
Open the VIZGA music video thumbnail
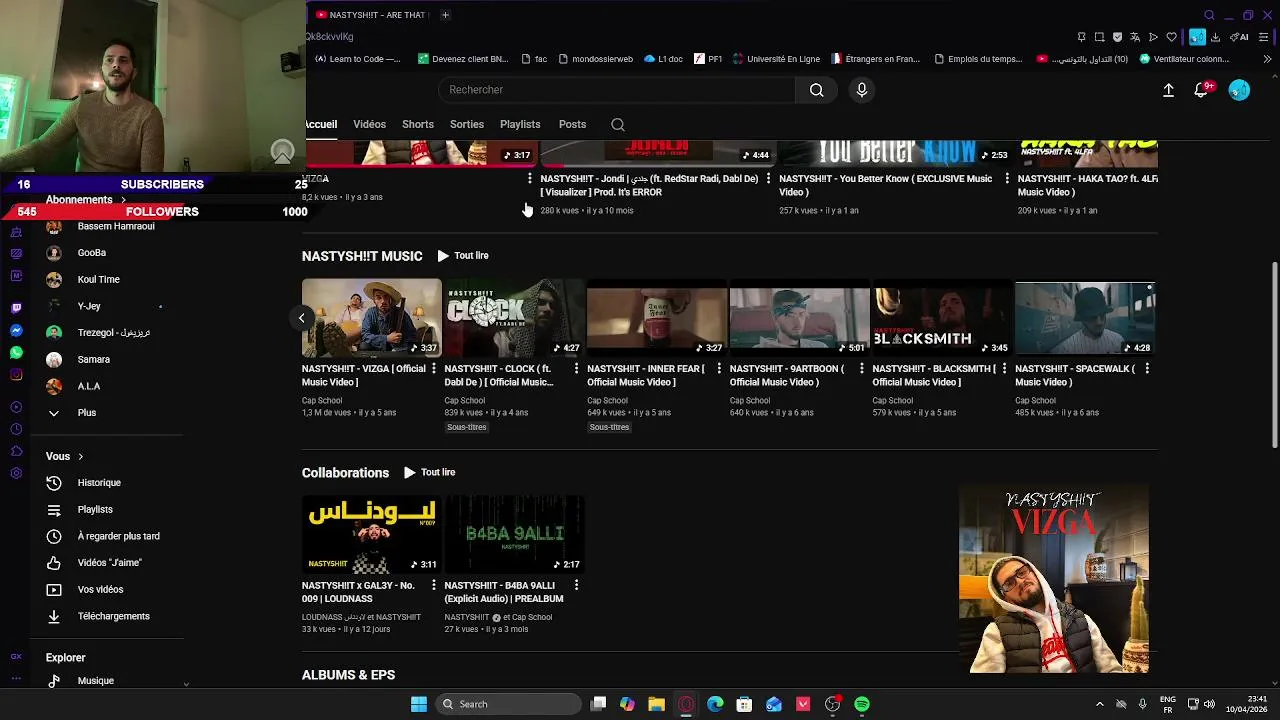[x=371, y=317]
